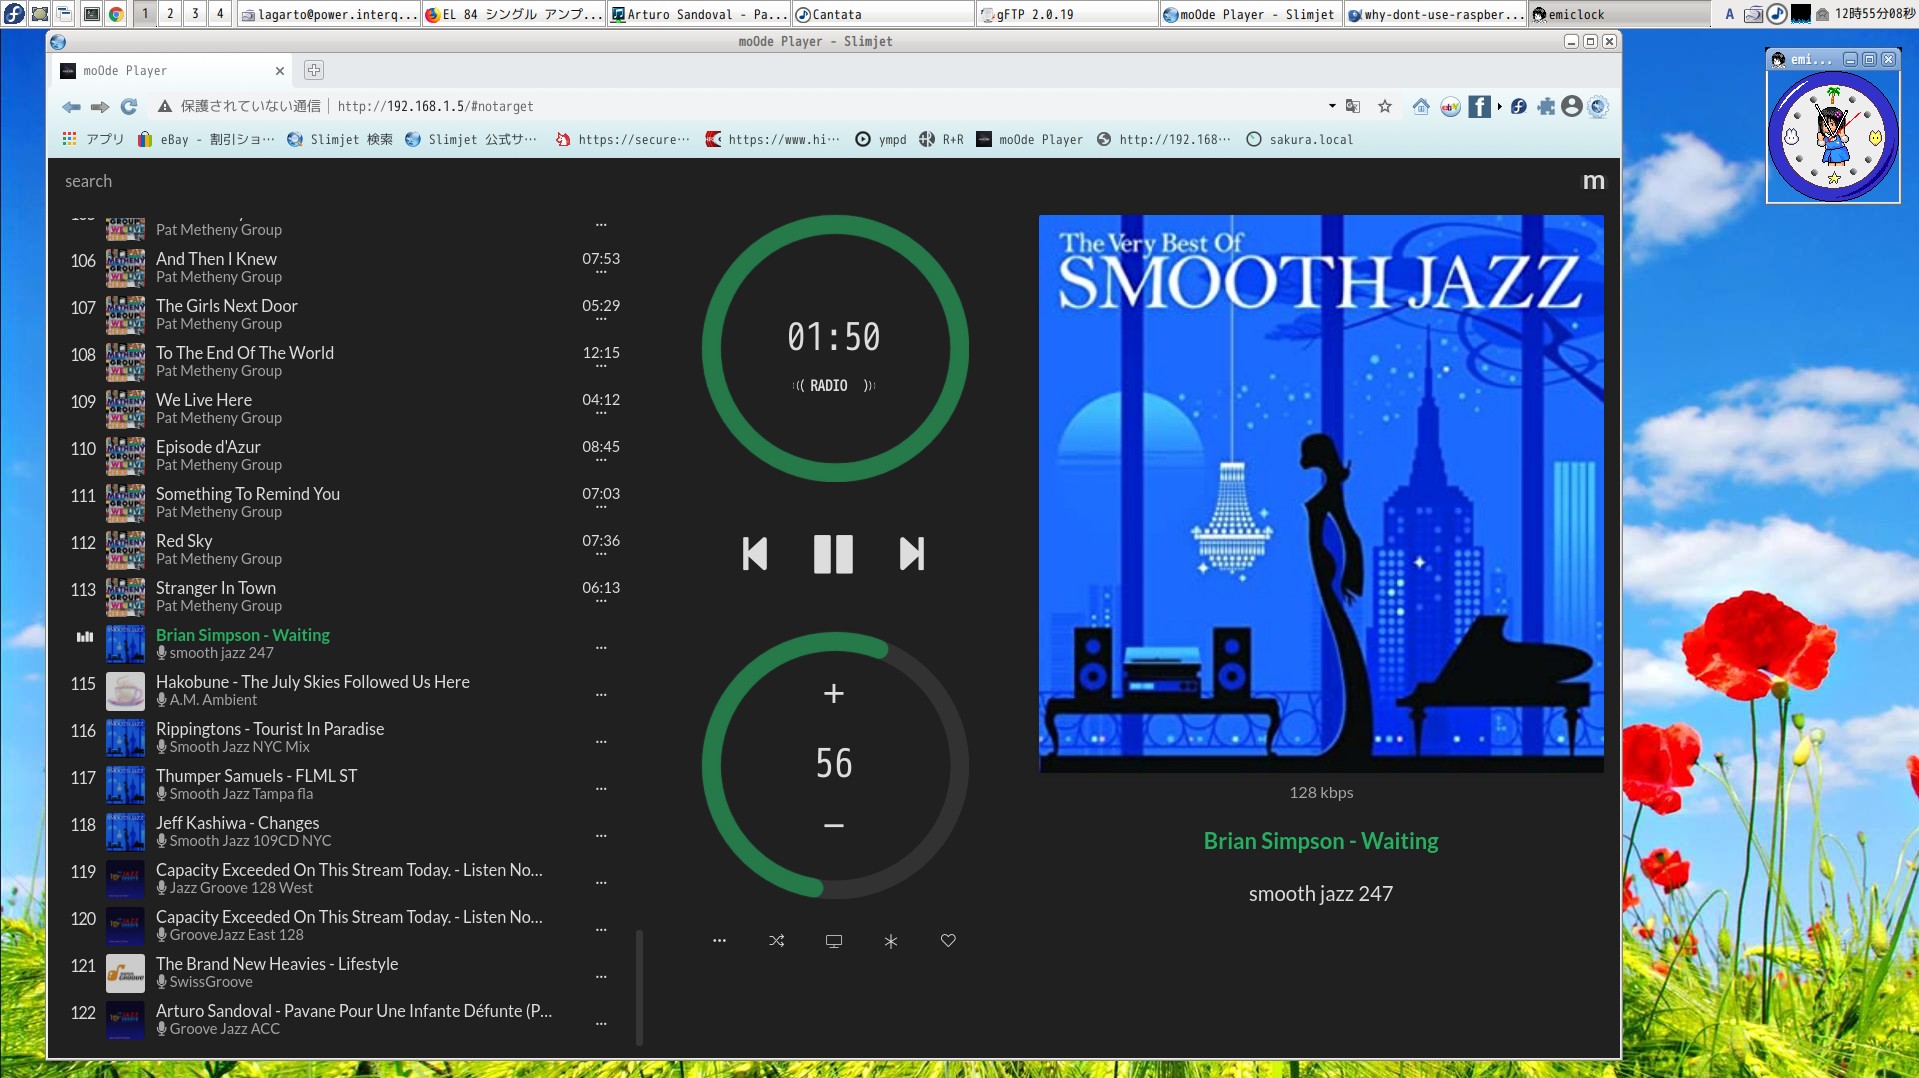Open the dropdown arrow in the address bar
This screenshot has height=1078, width=1919.
[1332, 106]
